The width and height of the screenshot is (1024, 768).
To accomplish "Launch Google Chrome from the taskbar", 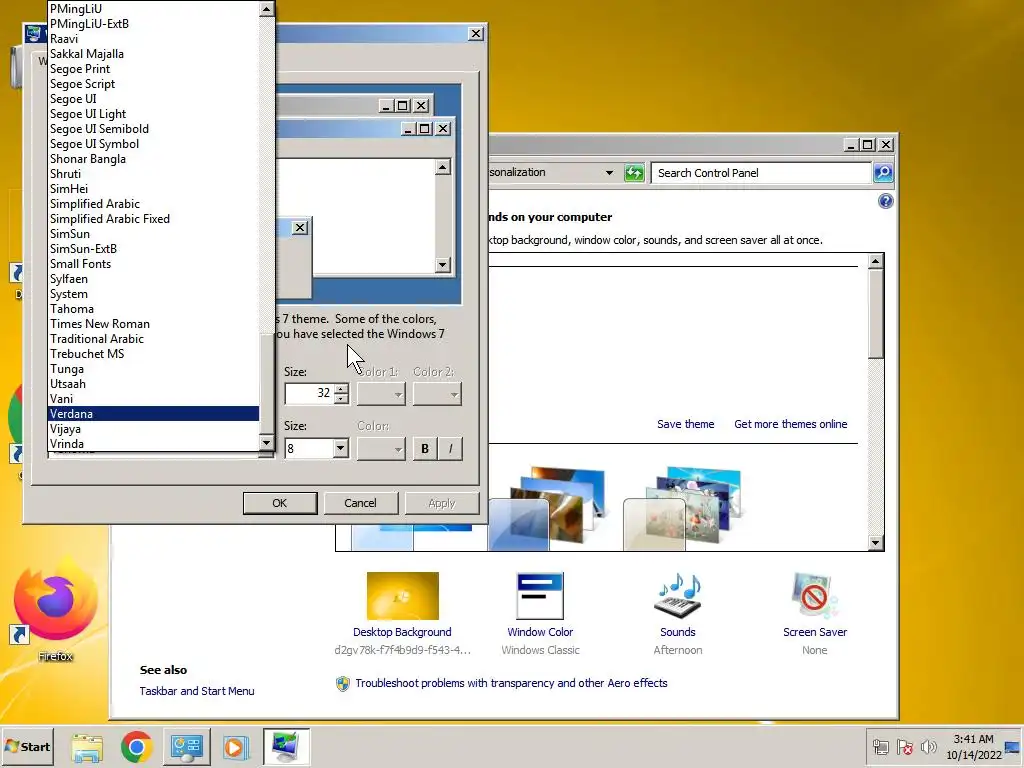I will (x=136, y=746).
